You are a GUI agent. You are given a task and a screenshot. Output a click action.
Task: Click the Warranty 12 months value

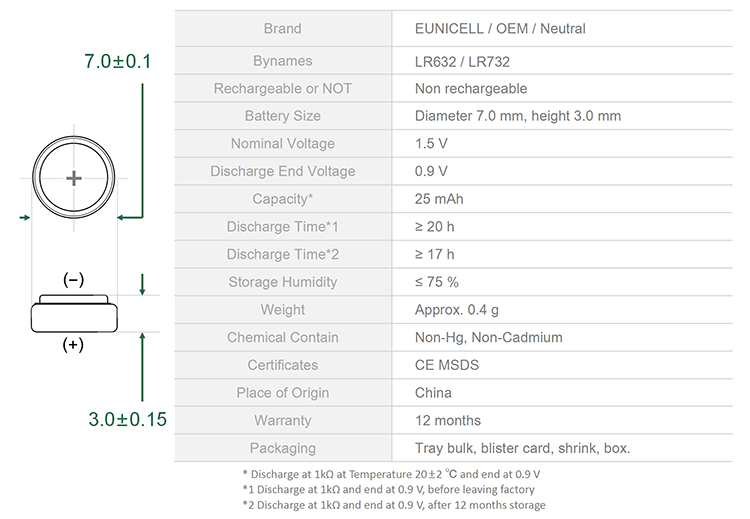pyautogui.click(x=448, y=420)
